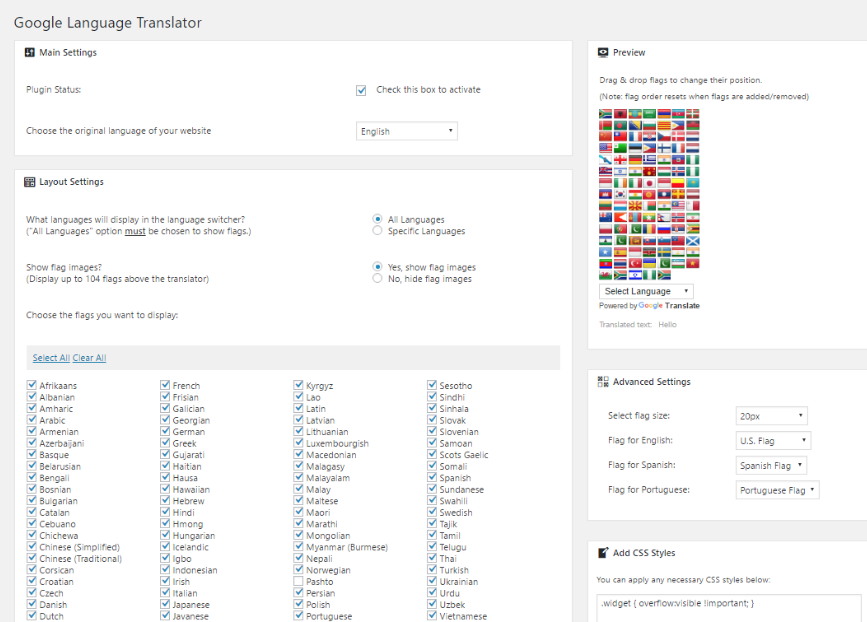Open the original language English dropdown
The image size is (867, 622).
click(406, 131)
